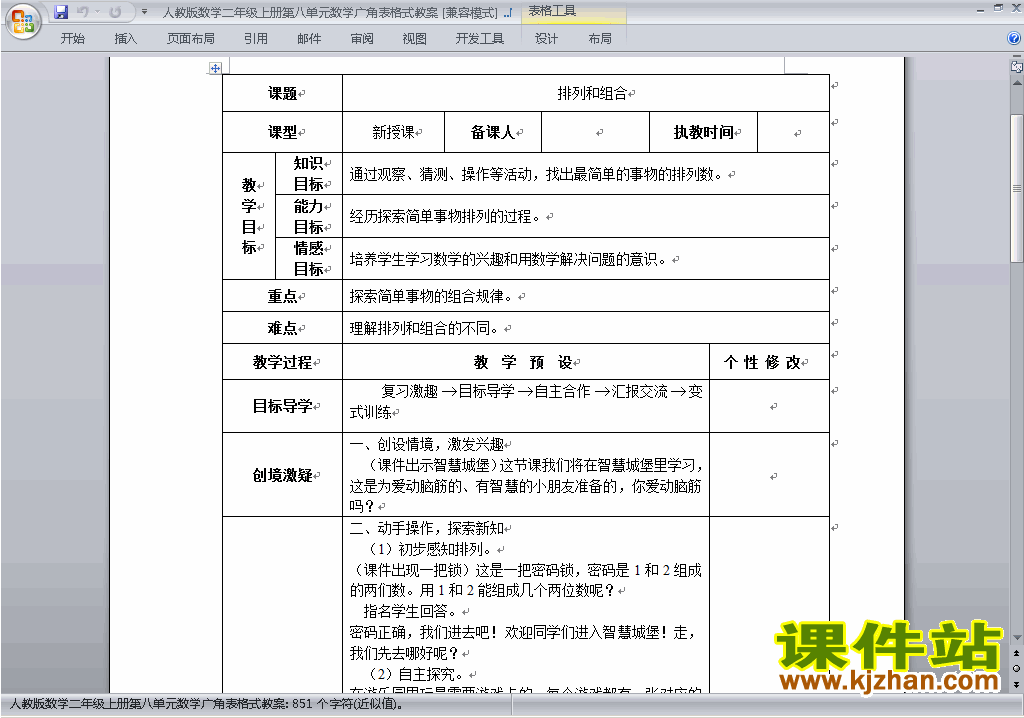Open the table tools 布局 tab
1024x718 pixels.
click(x=600, y=39)
